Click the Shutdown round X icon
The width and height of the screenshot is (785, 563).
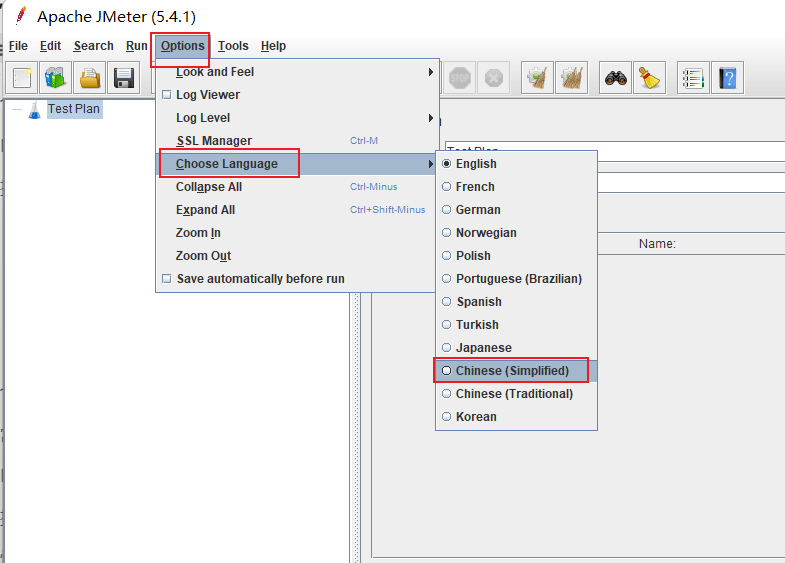click(494, 78)
